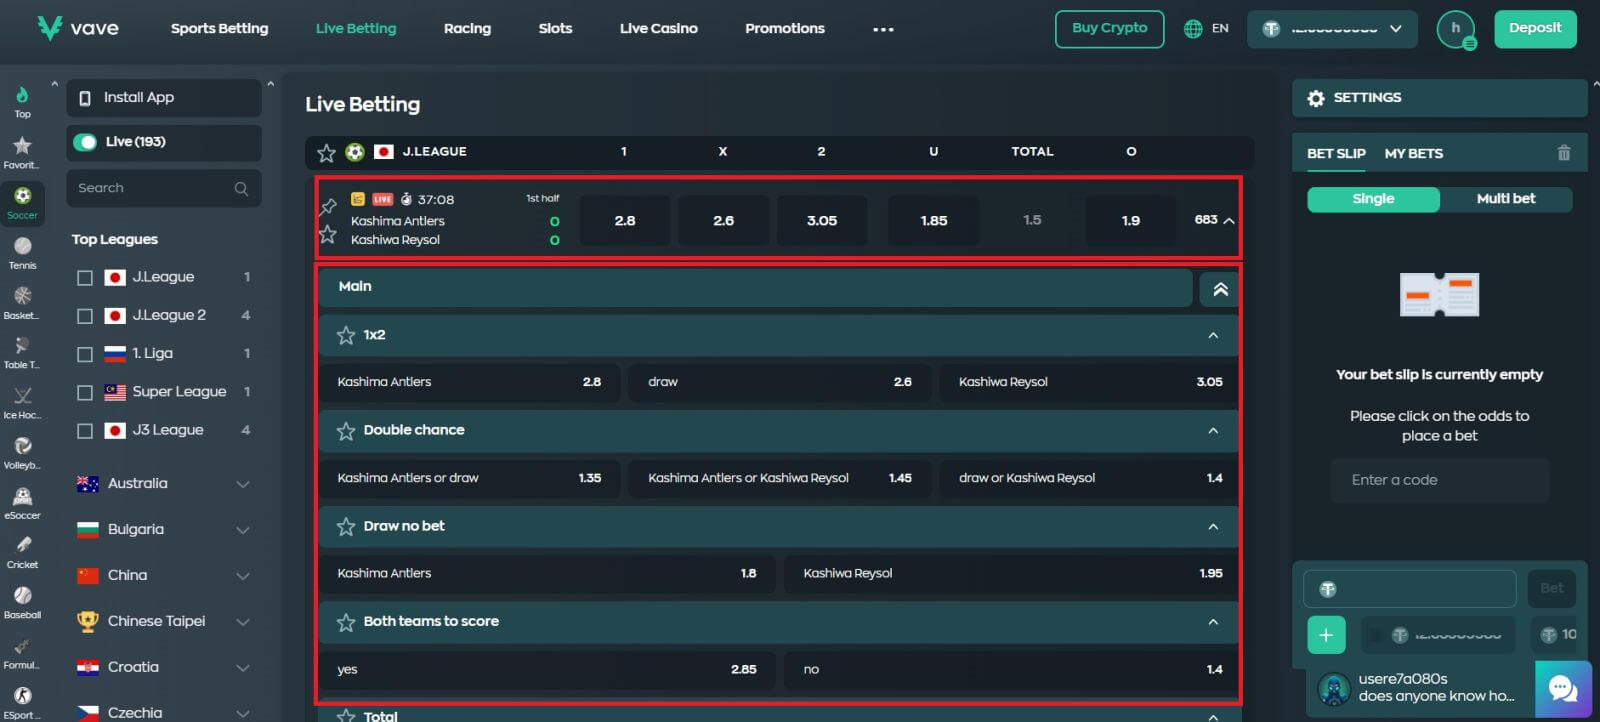
Task: Check the J.League 2 checkbox
Action: tap(85, 316)
